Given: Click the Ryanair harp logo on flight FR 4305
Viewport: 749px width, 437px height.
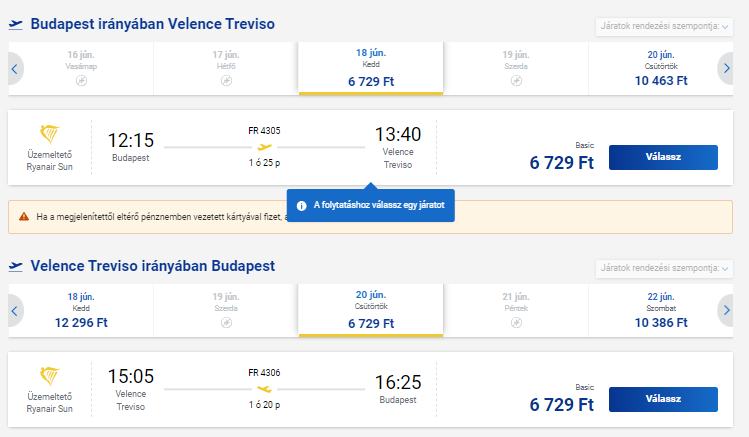Looking at the screenshot, I should (49, 134).
